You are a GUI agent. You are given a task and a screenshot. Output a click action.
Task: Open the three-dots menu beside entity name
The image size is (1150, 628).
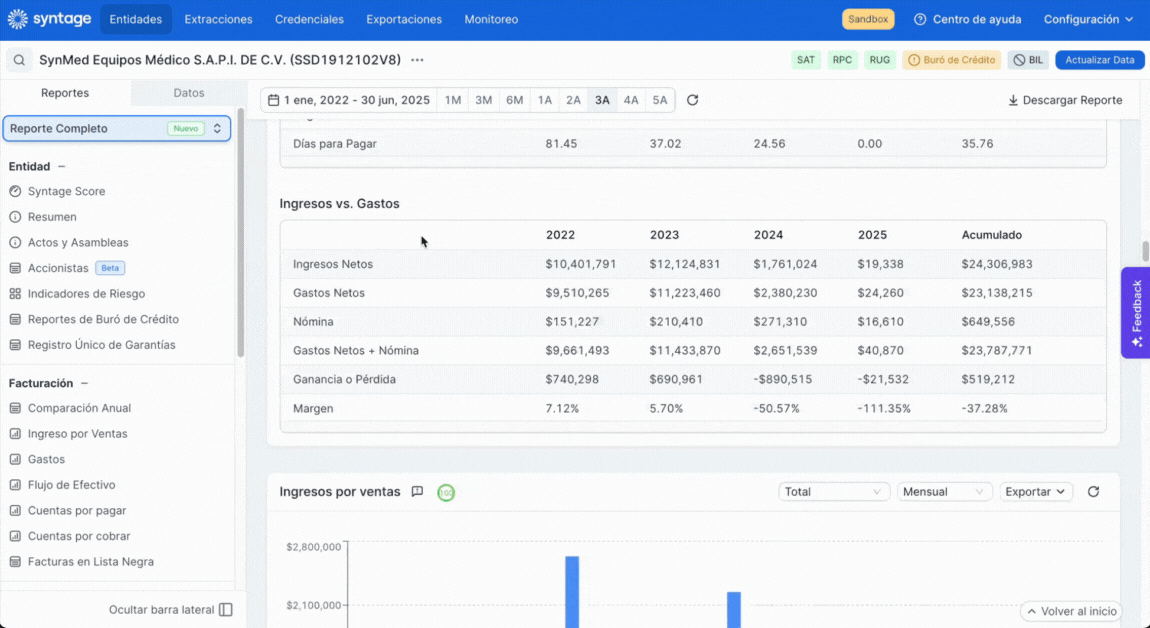417,60
